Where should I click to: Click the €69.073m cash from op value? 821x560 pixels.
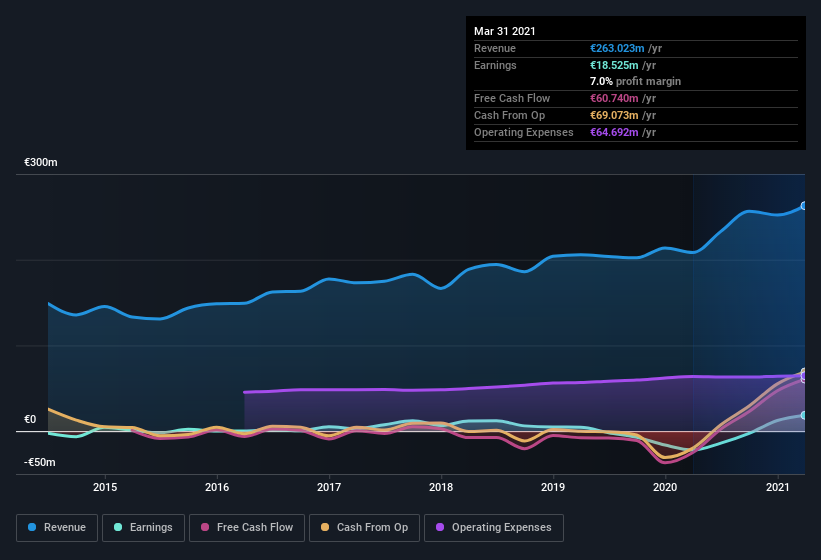point(614,115)
